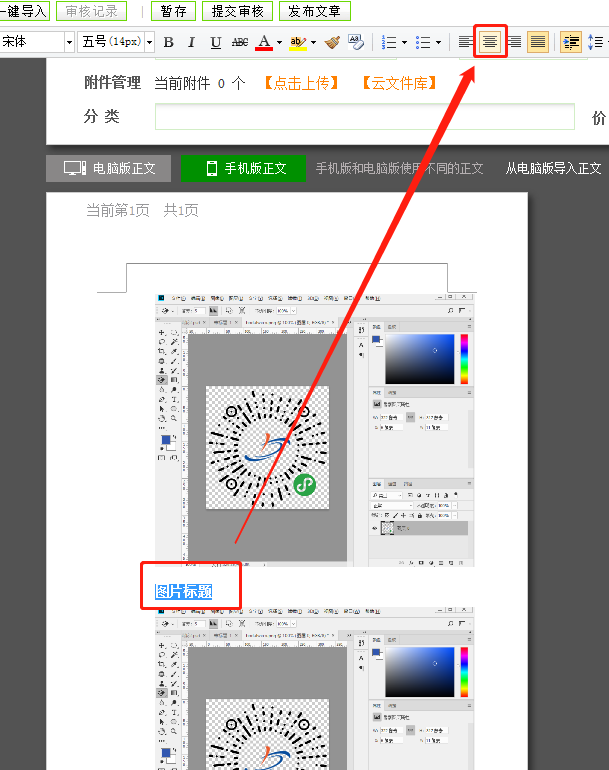Click the highlighted 图片标题 caption text
Viewport: 609px width, 770px height.
[184, 591]
